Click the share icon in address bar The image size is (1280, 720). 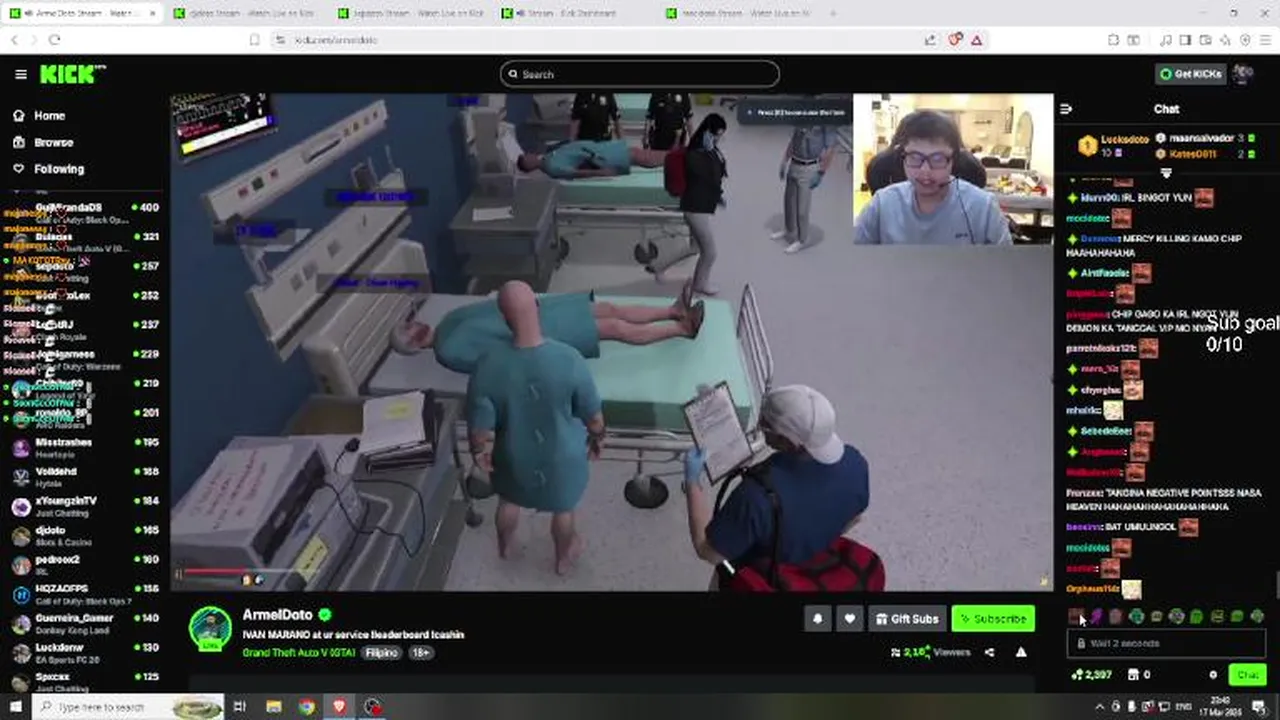tap(931, 39)
